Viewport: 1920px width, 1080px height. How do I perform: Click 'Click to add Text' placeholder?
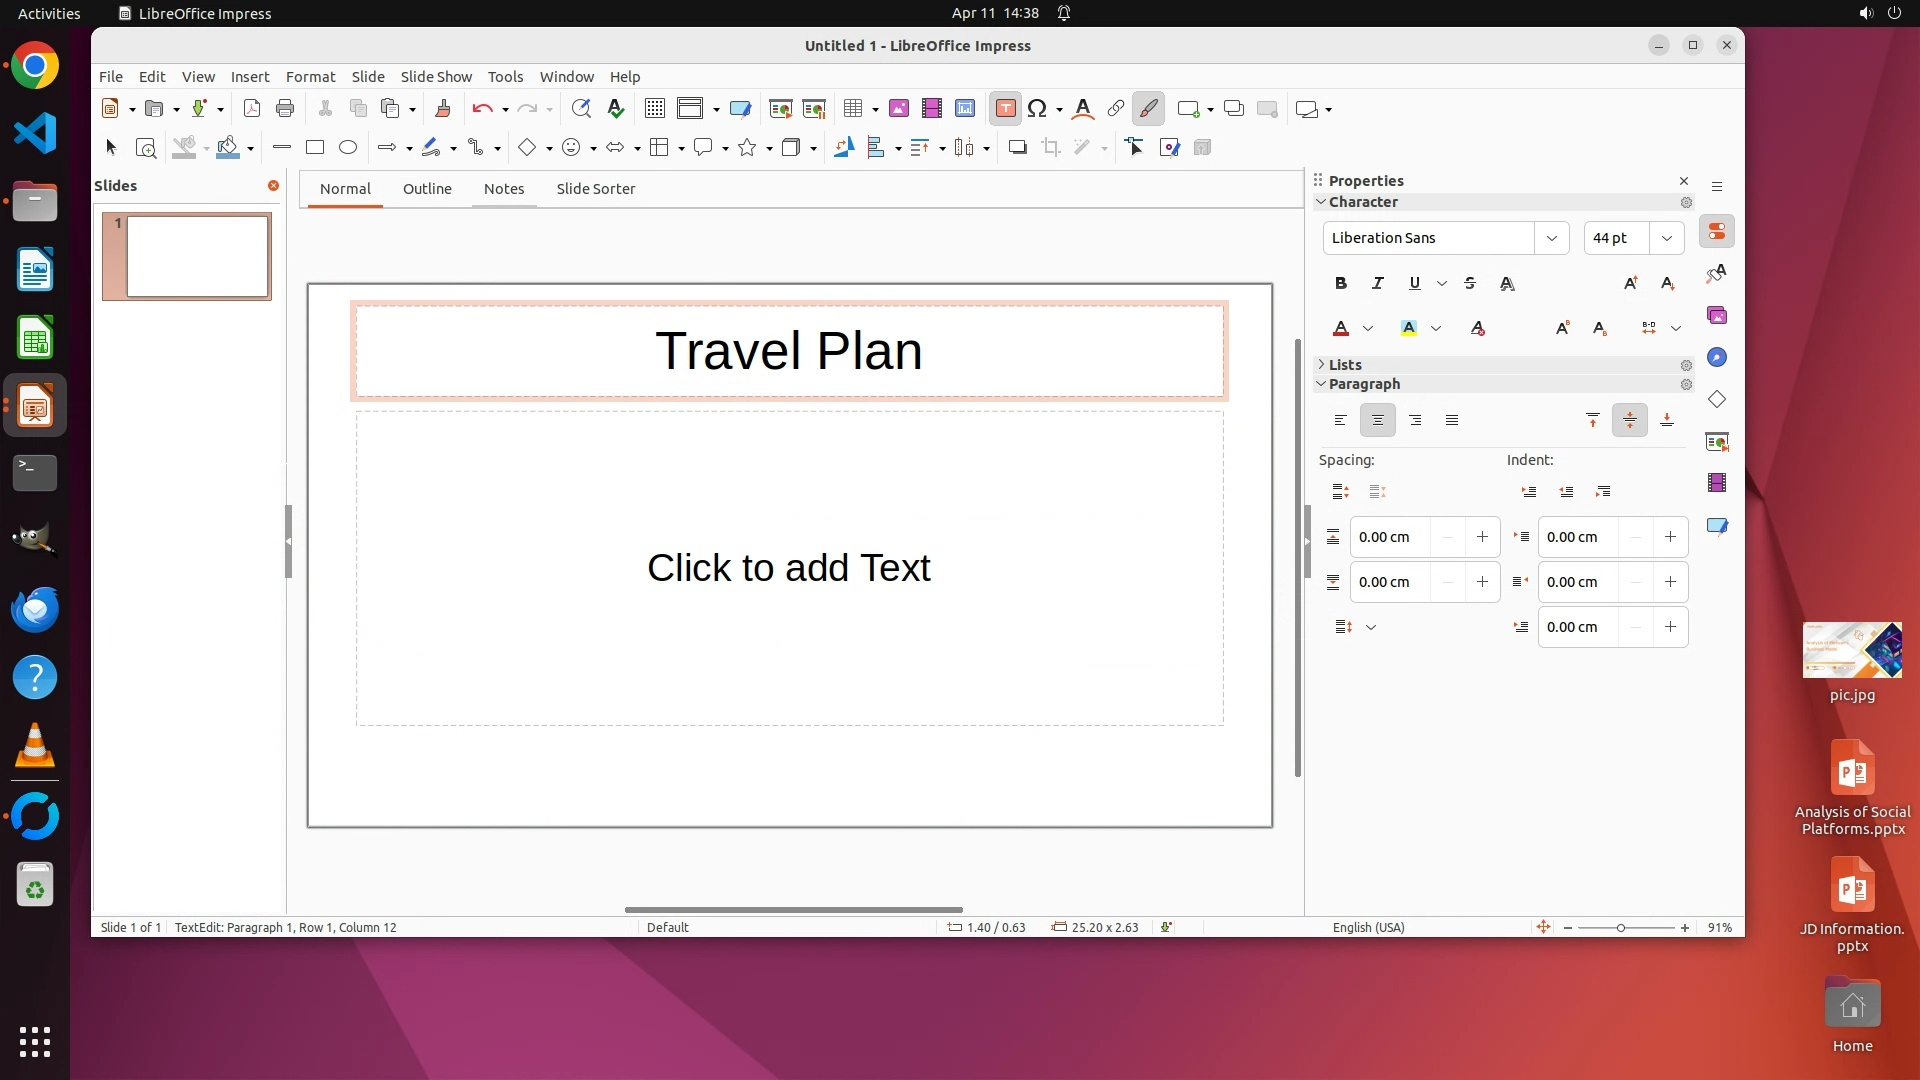click(789, 568)
